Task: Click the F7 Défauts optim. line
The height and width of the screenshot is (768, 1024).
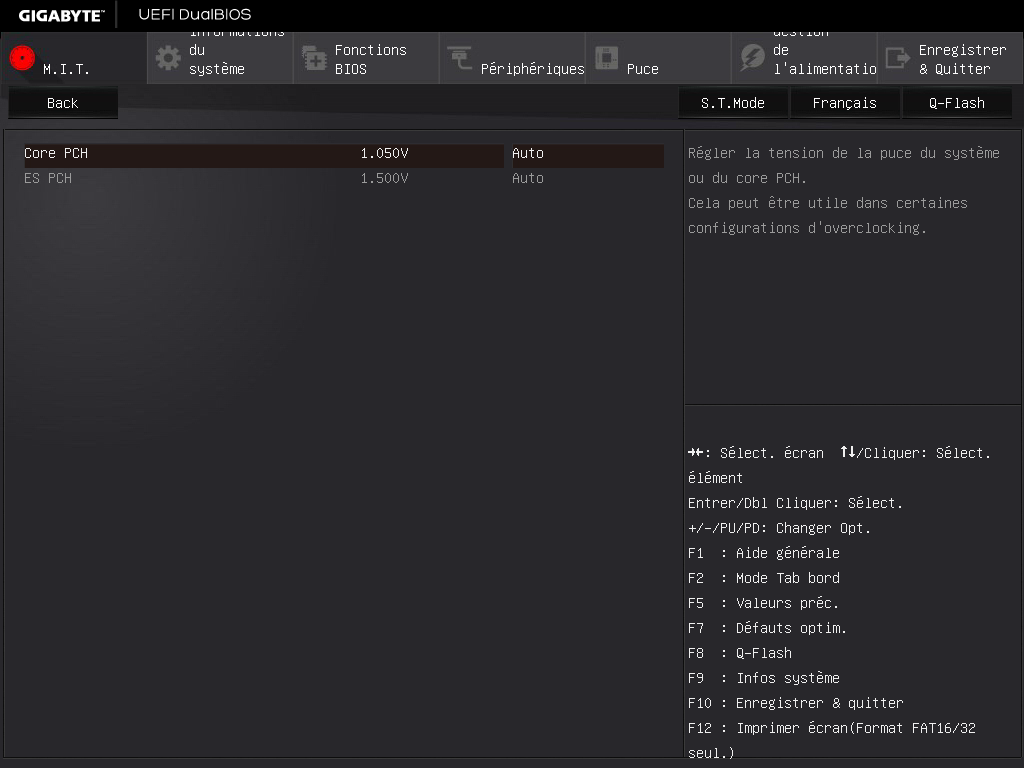Action: pos(767,628)
